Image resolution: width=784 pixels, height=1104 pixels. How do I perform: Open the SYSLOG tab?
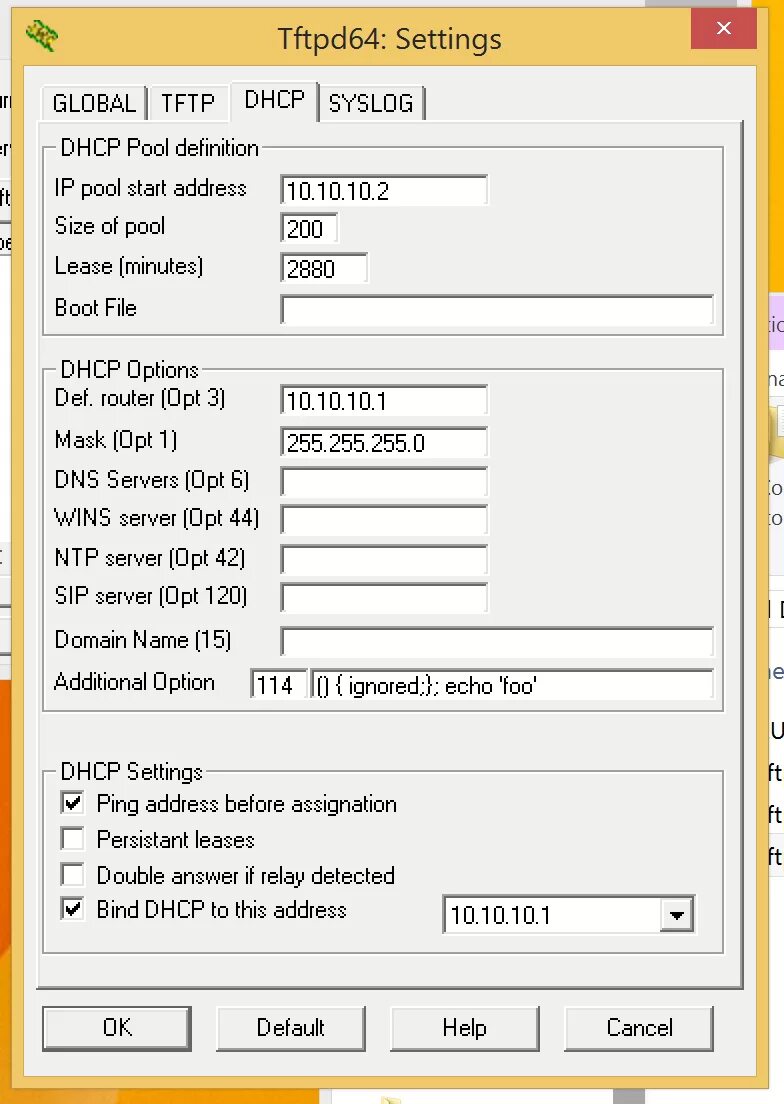(x=371, y=103)
